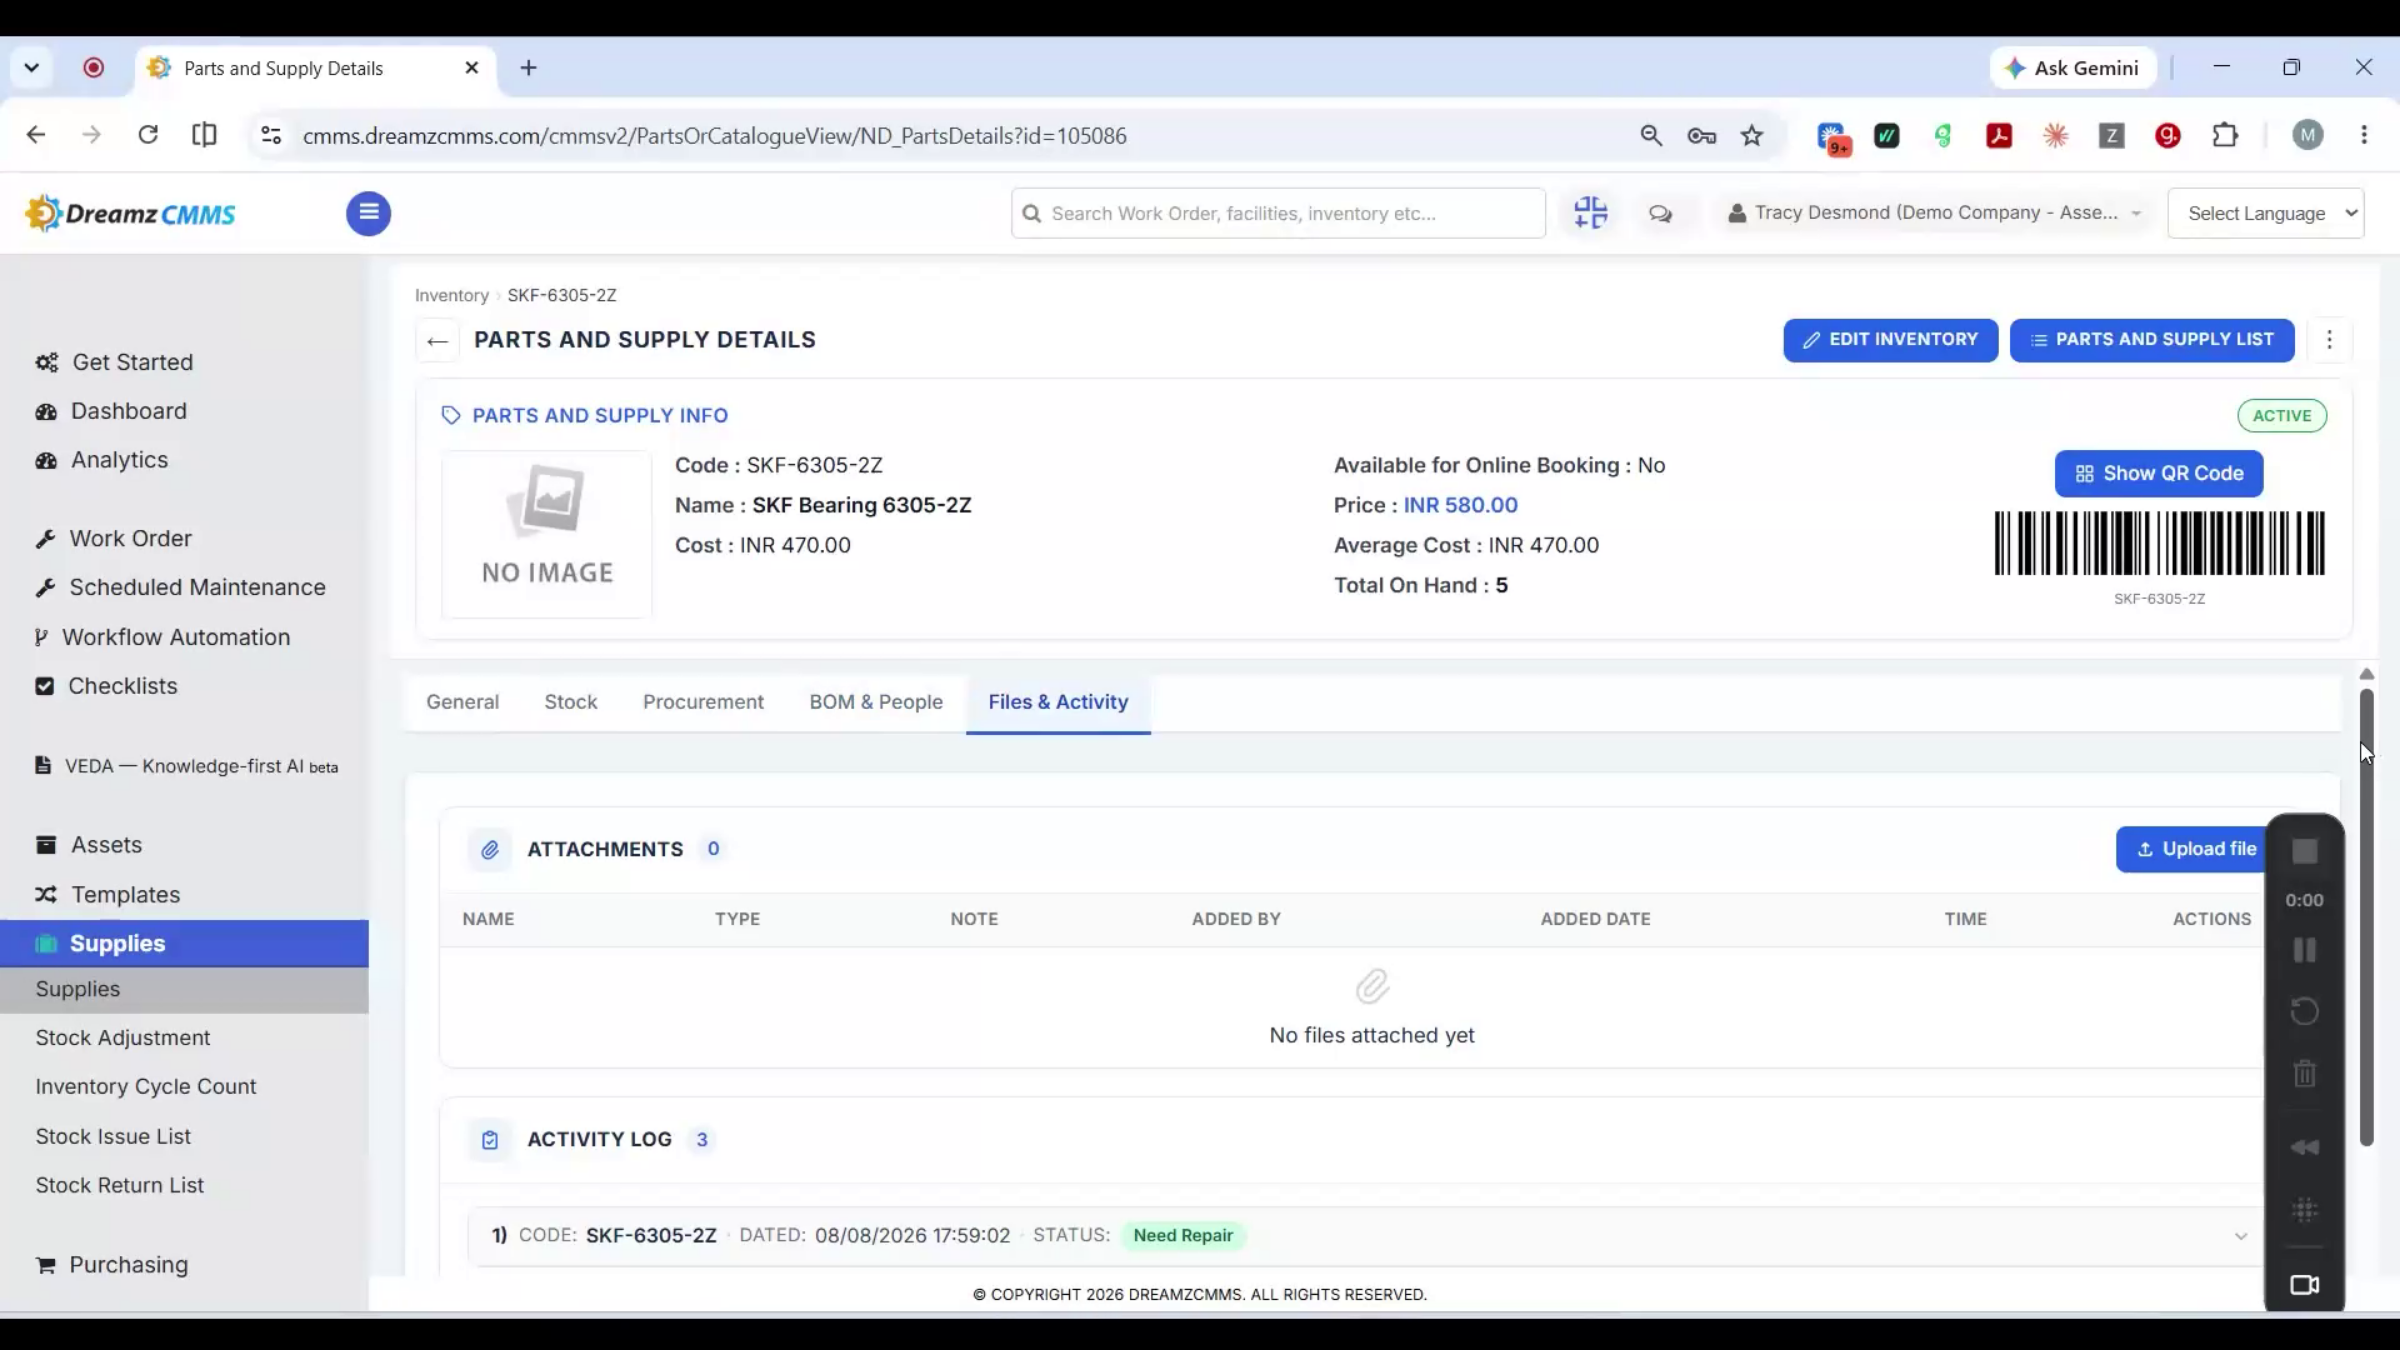This screenshot has width=2400, height=1350.
Task: Open Scheduled Maintenance in the sidebar
Action: point(197,588)
